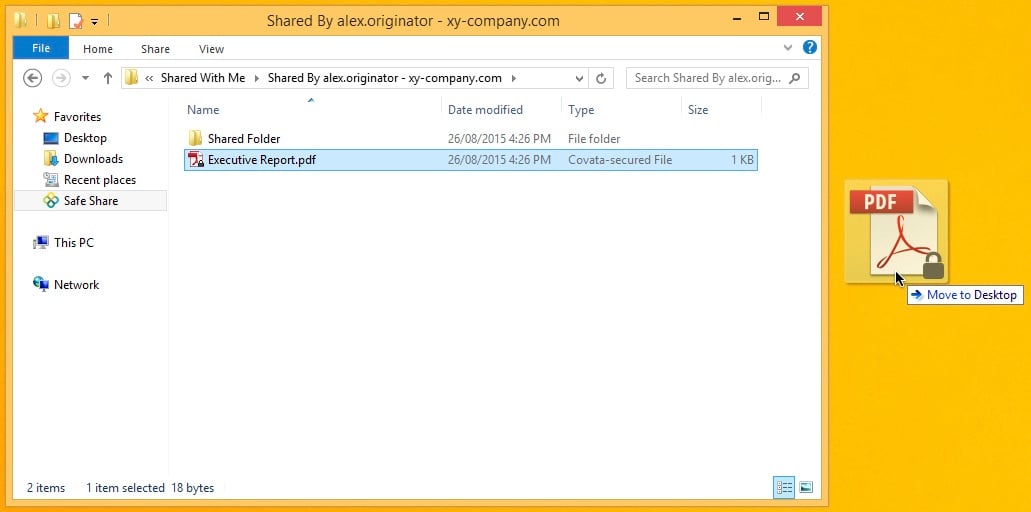Screen dimensions: 1031x512
Task: Navigate to Shared With Me breadcrumb
Action: [x=203, y=78]
